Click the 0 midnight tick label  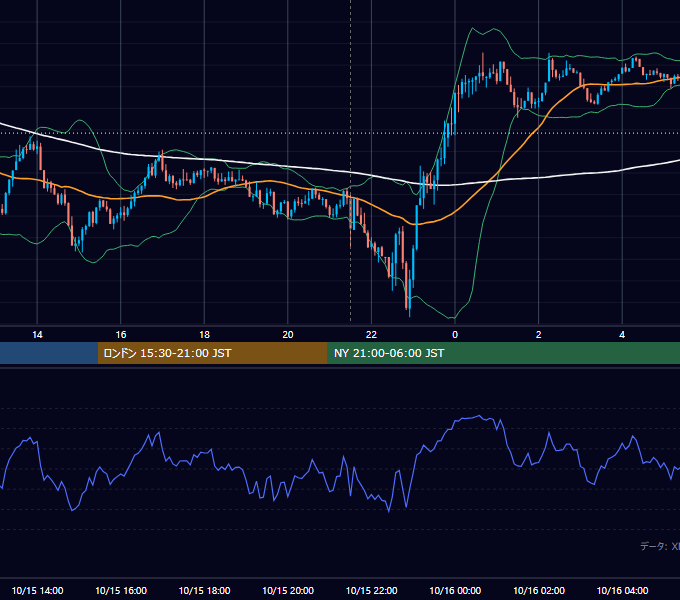[455, 335]
